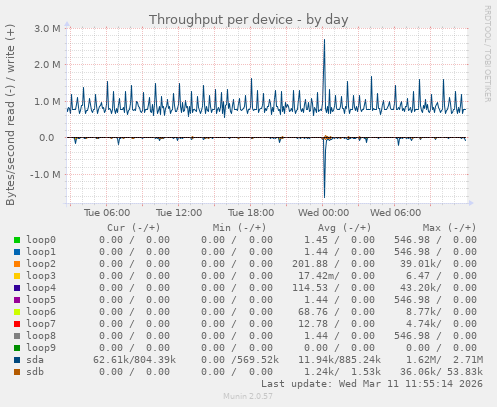Click sda min value '0.00 /569.52k'
The width and height of the screenshot is (497, 407).
point(240,360)
